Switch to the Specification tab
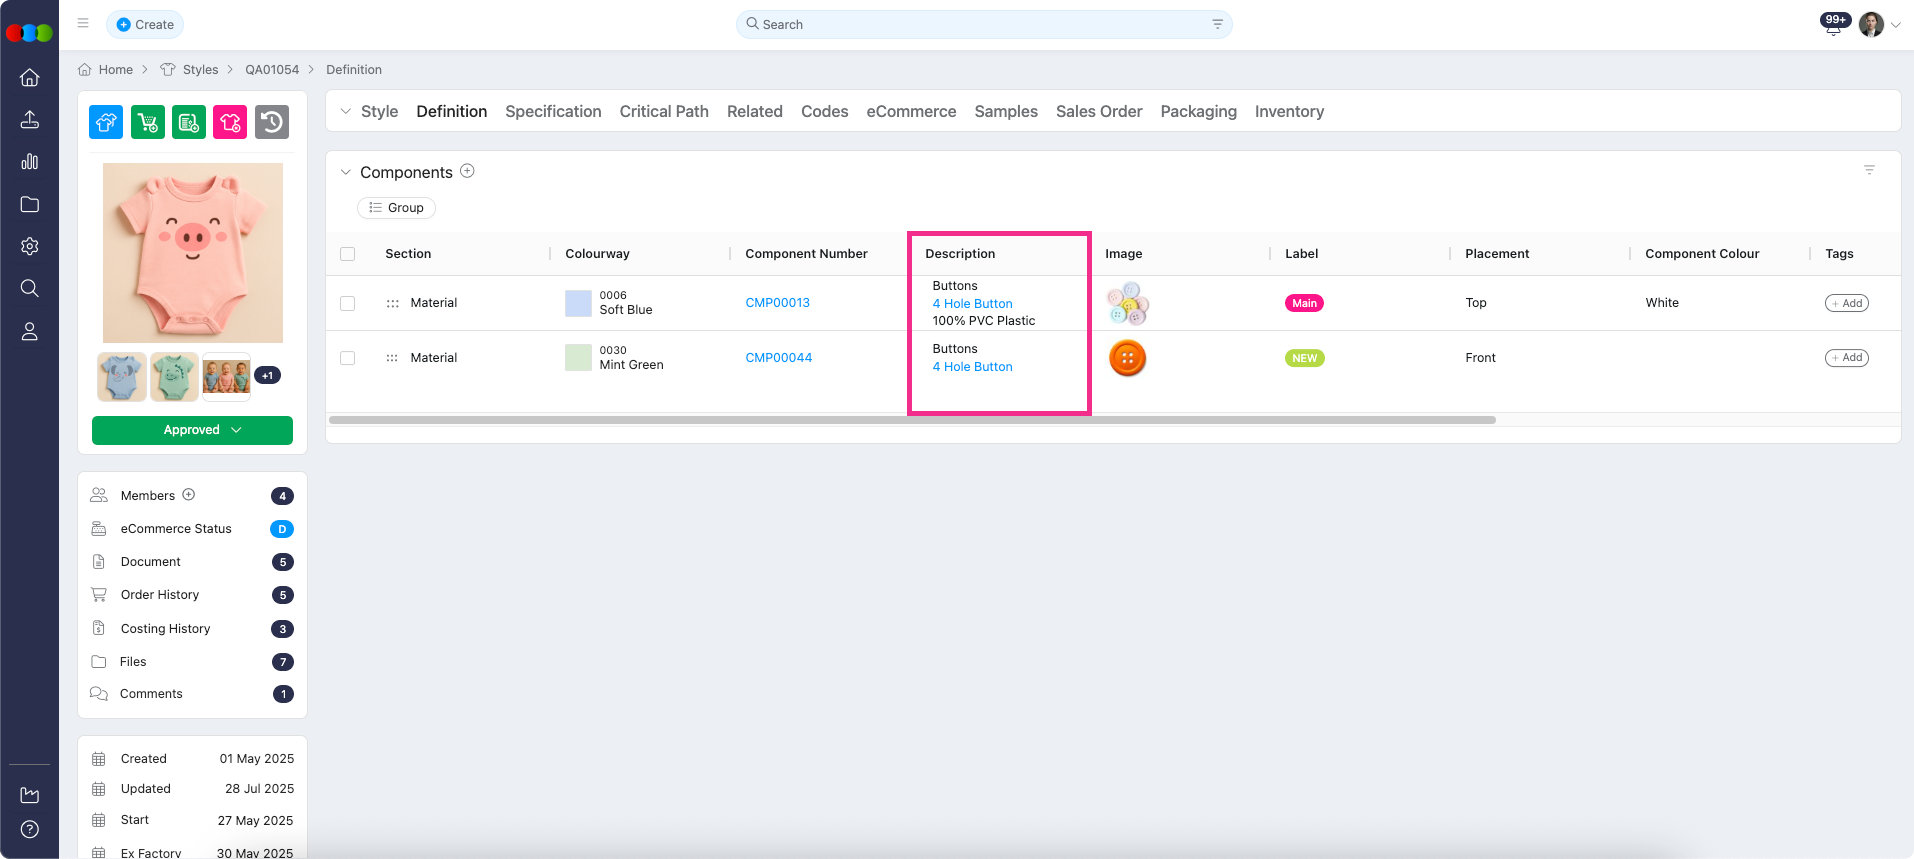The height and width of the screenshot is (859, 1914). [x=553, y=112]
